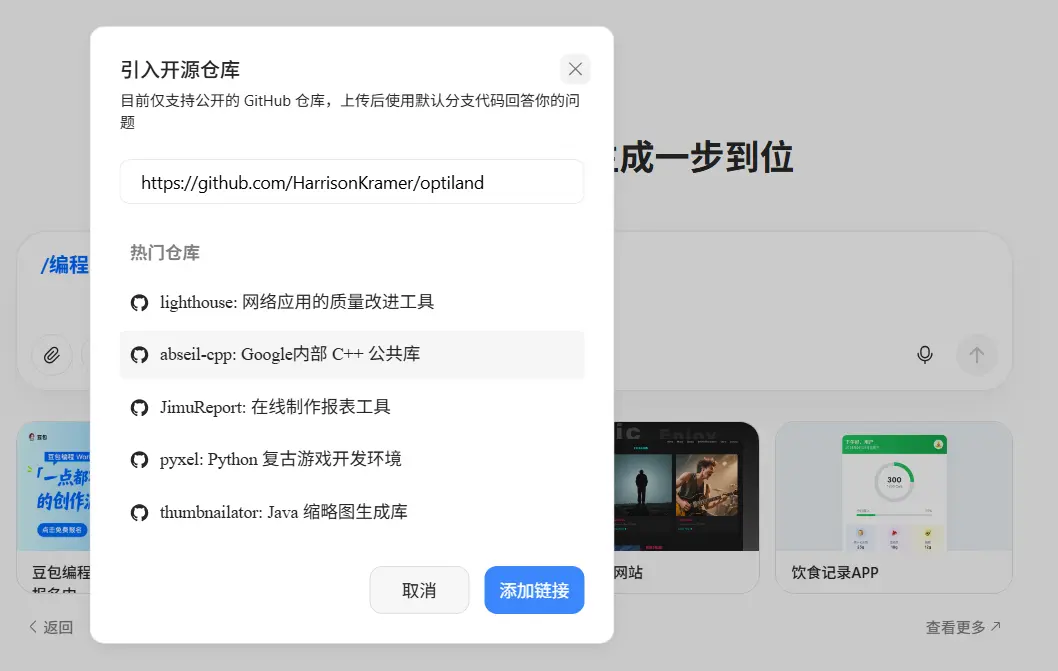Click GitHub icon beside pyxel repository
The width and height of the screenshot is (1058, 671).
coord(140,459)
